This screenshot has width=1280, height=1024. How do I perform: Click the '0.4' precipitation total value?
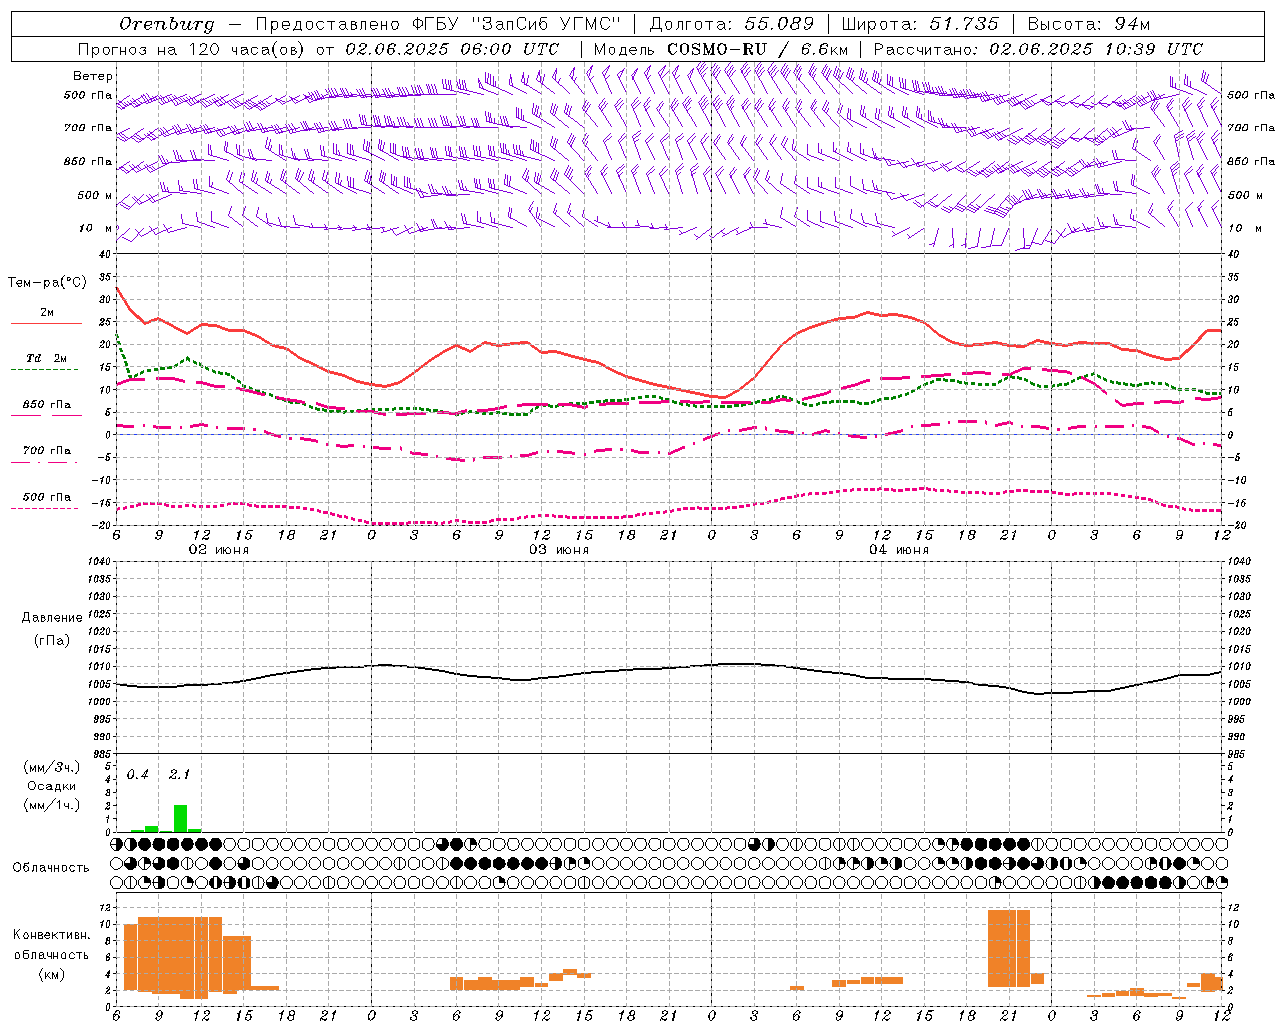tap(137, 775)
